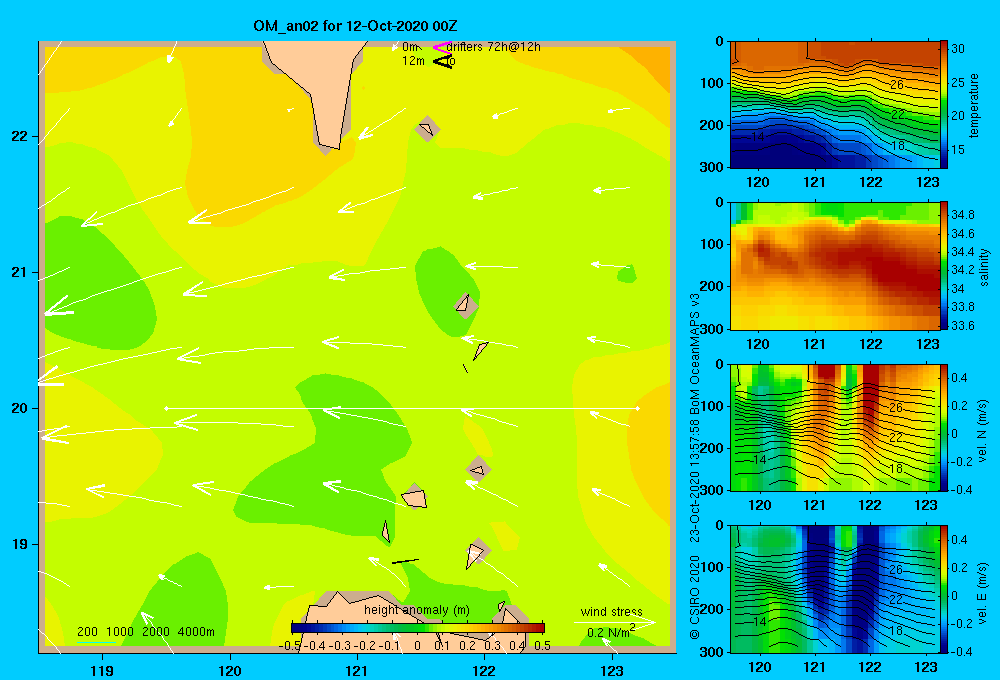Screen dimensions: 1000x680
Task: Select the 'wind stress' legend label
Action: point(611,611)
